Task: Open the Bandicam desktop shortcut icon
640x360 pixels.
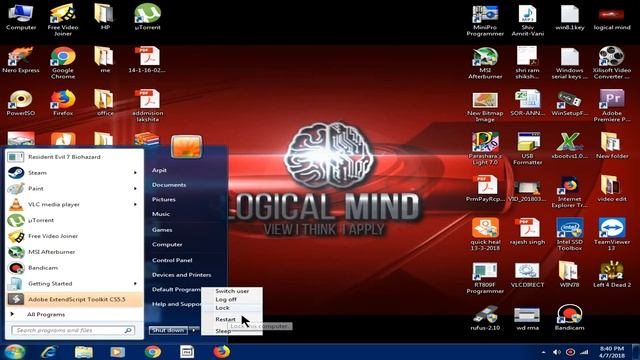Action: (x=569, y=317)
